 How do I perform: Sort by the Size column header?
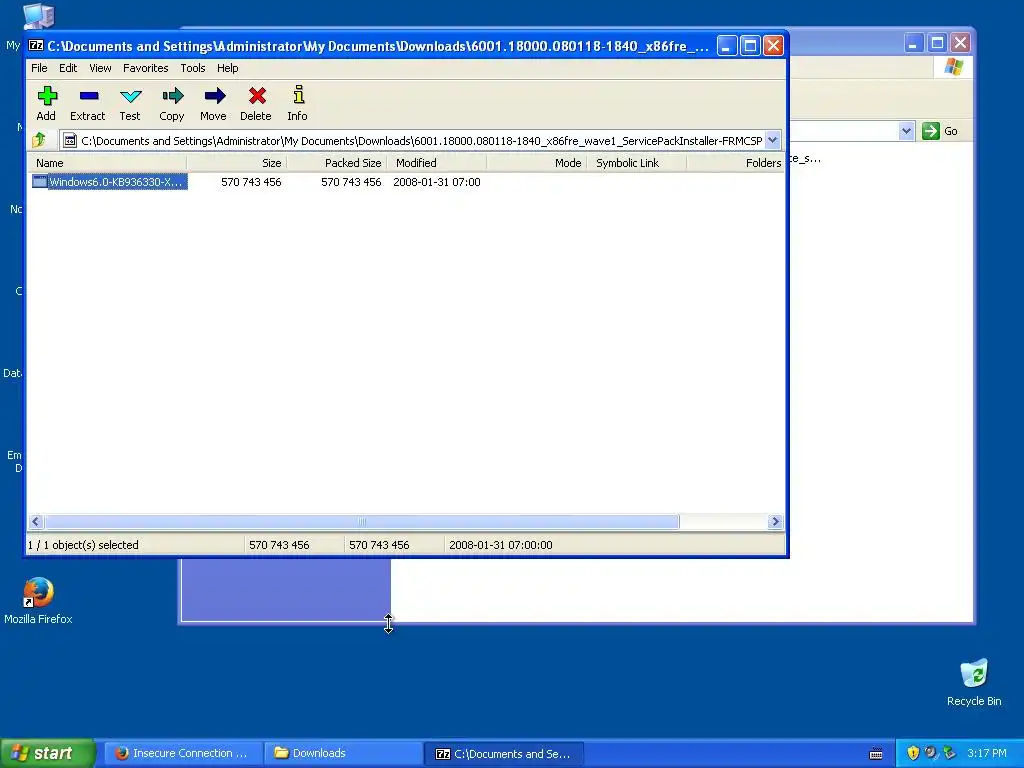[x=236, y=163]
